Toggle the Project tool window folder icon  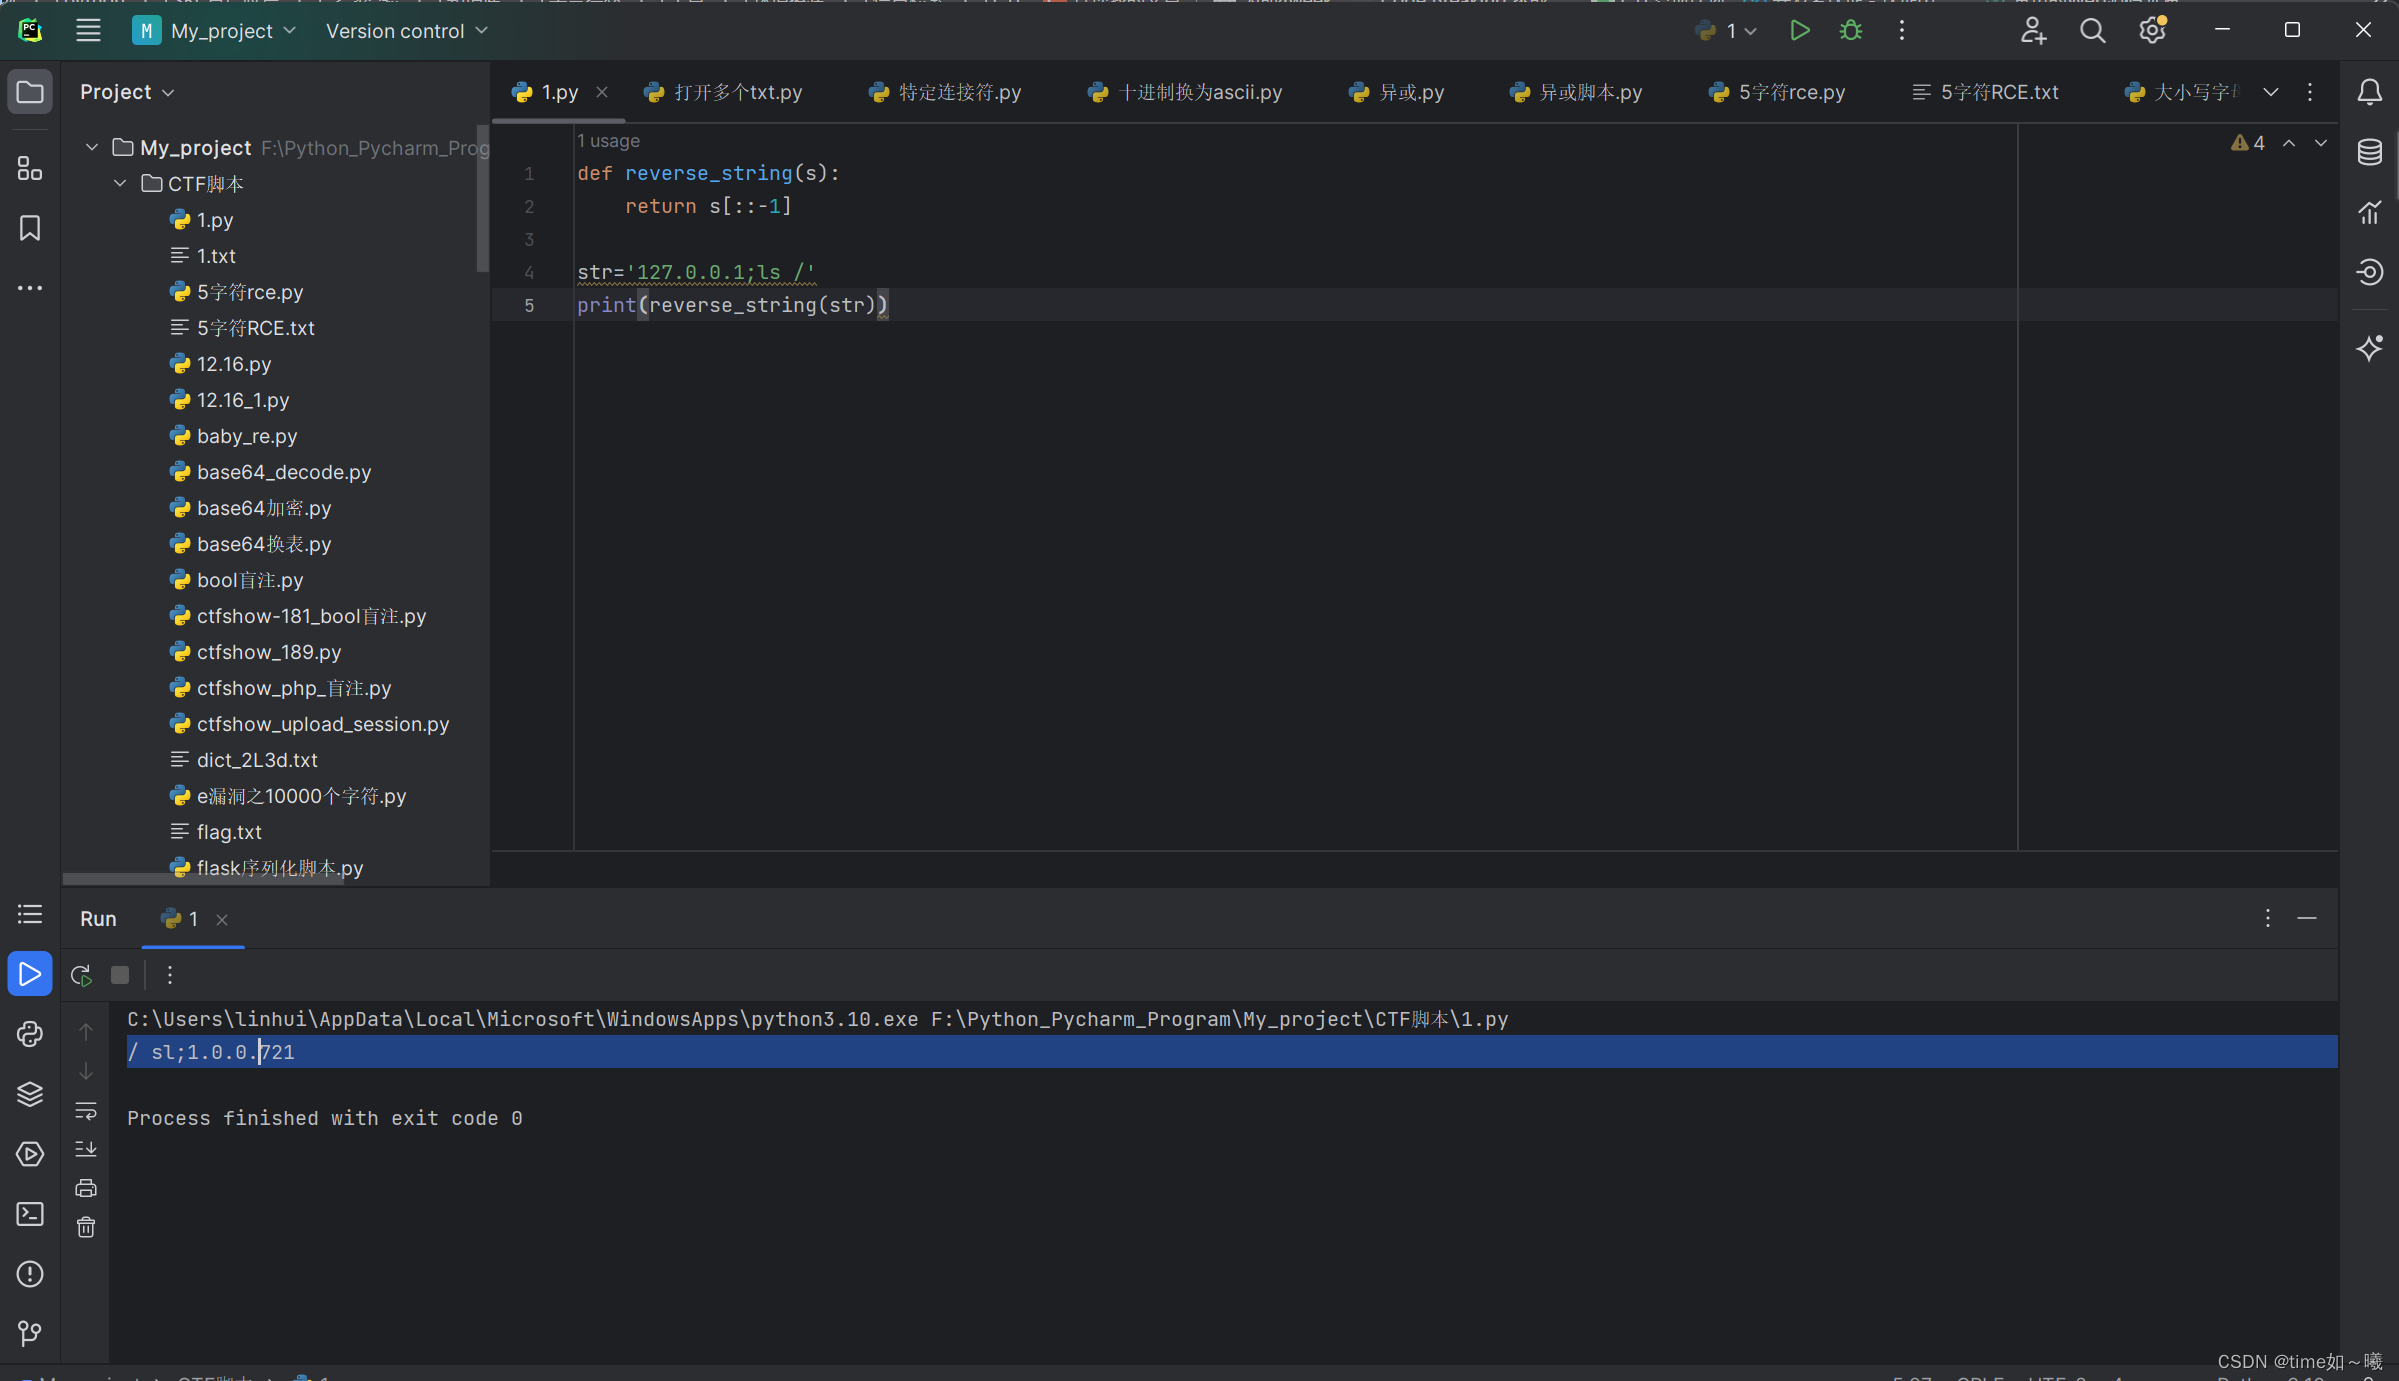point(30,92)
